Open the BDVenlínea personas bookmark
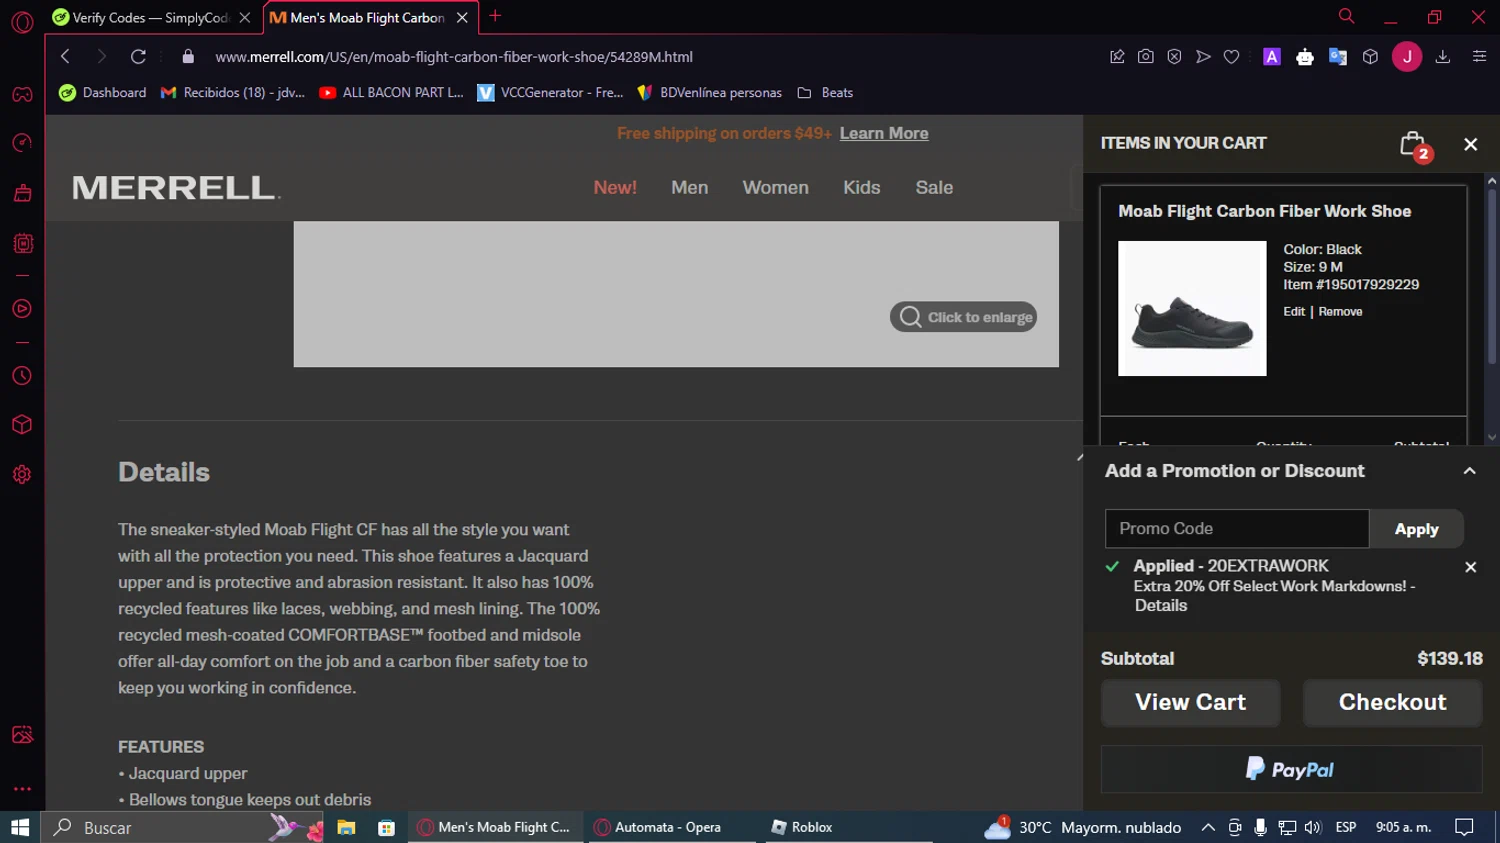Viewport: 1500px width, 843px height. coord(710,93)
